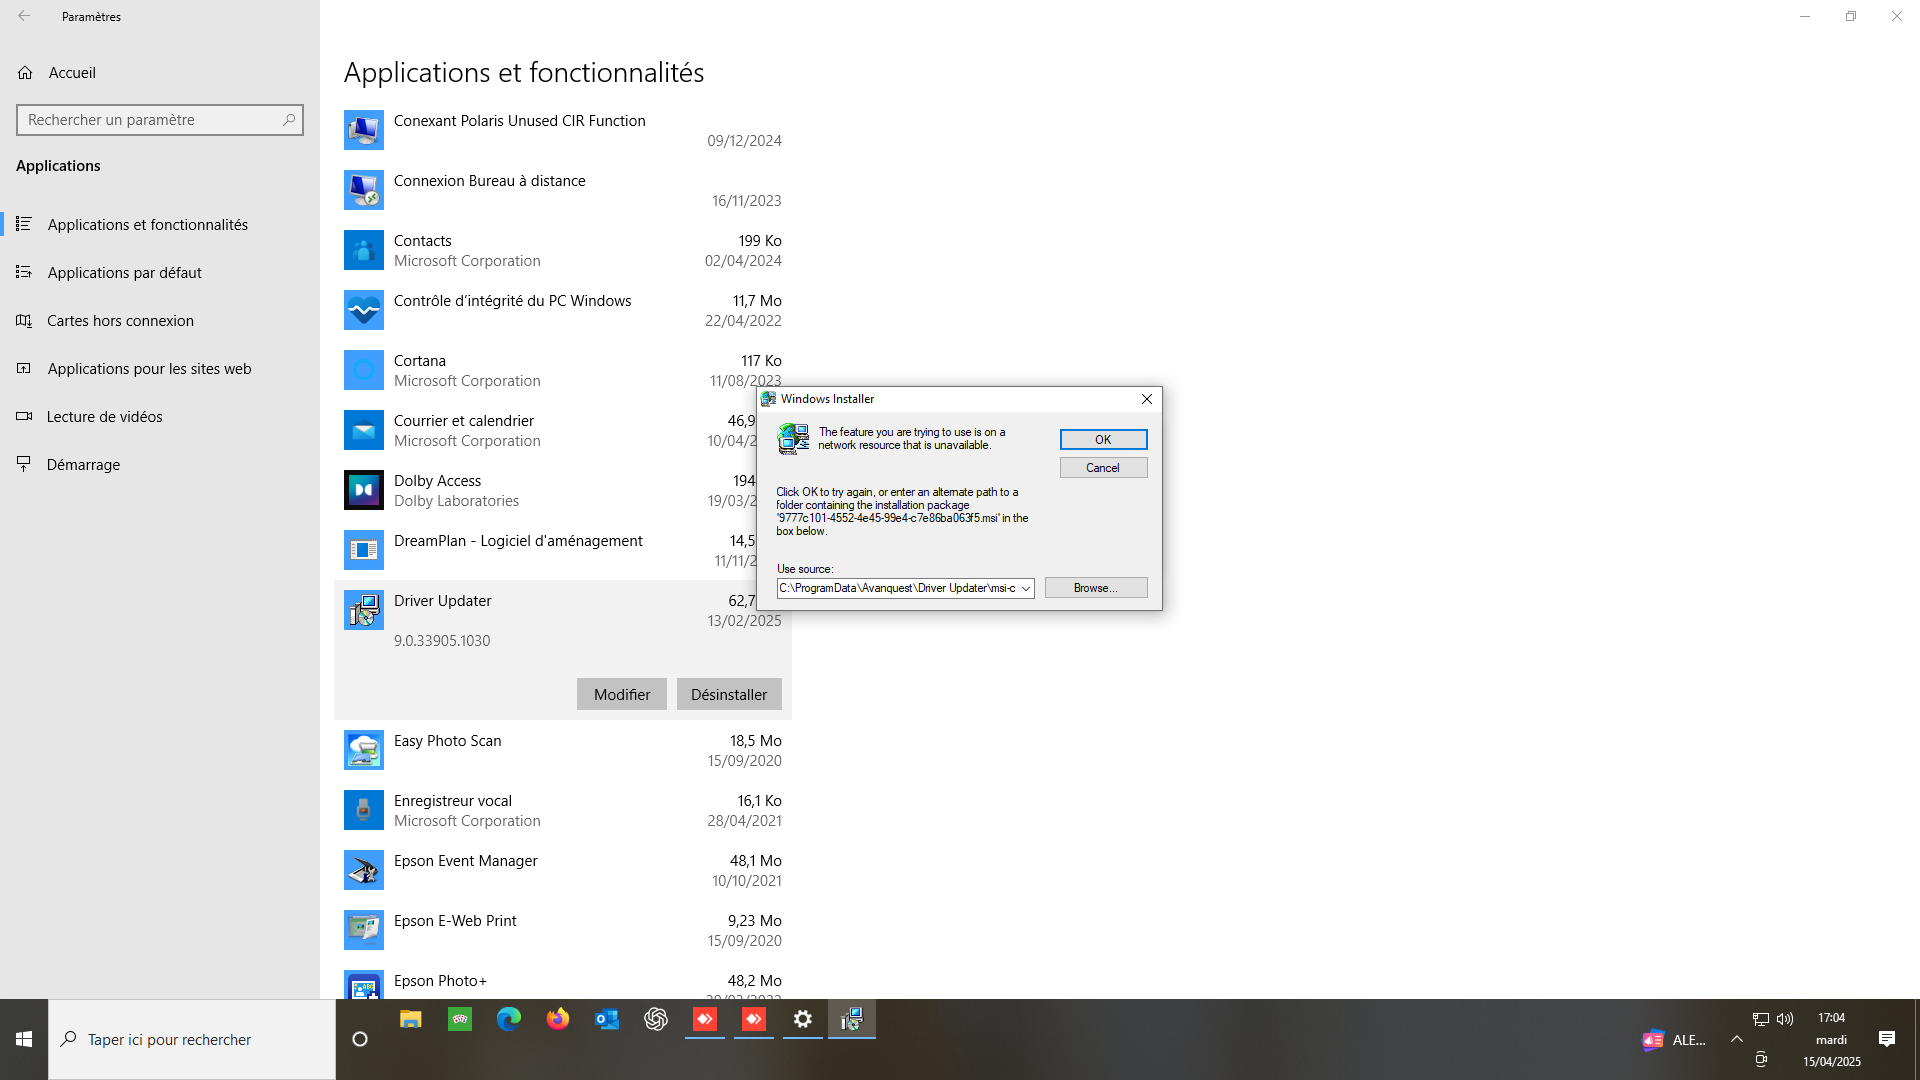Select Epson Photo+ entry text
The height and width of the screenshot is (1080, 1920).
[x=440, y=981]
